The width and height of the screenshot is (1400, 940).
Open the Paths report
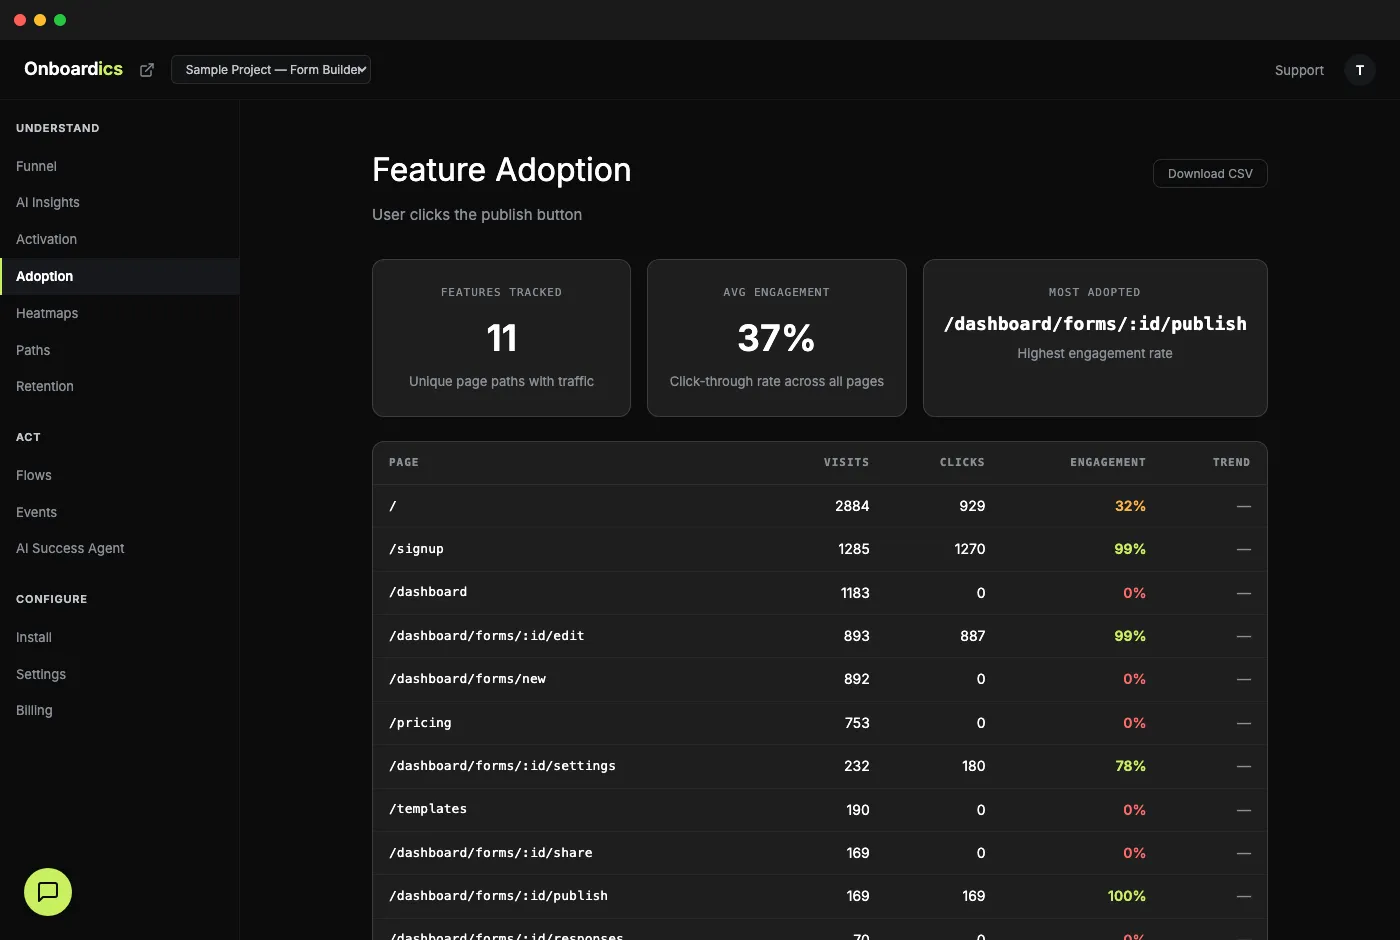[33, 350]
